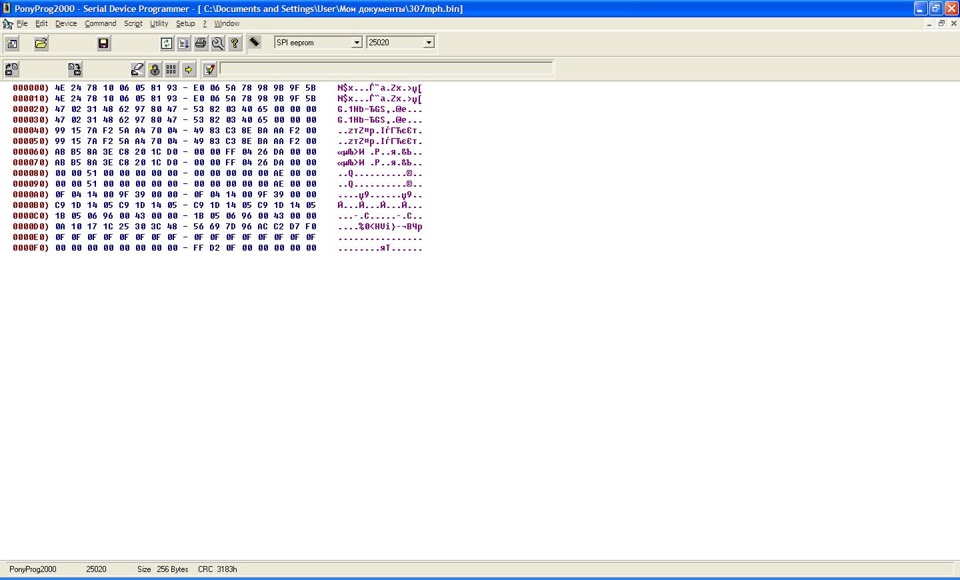Open the Edit menu

(x=41, y=24)
